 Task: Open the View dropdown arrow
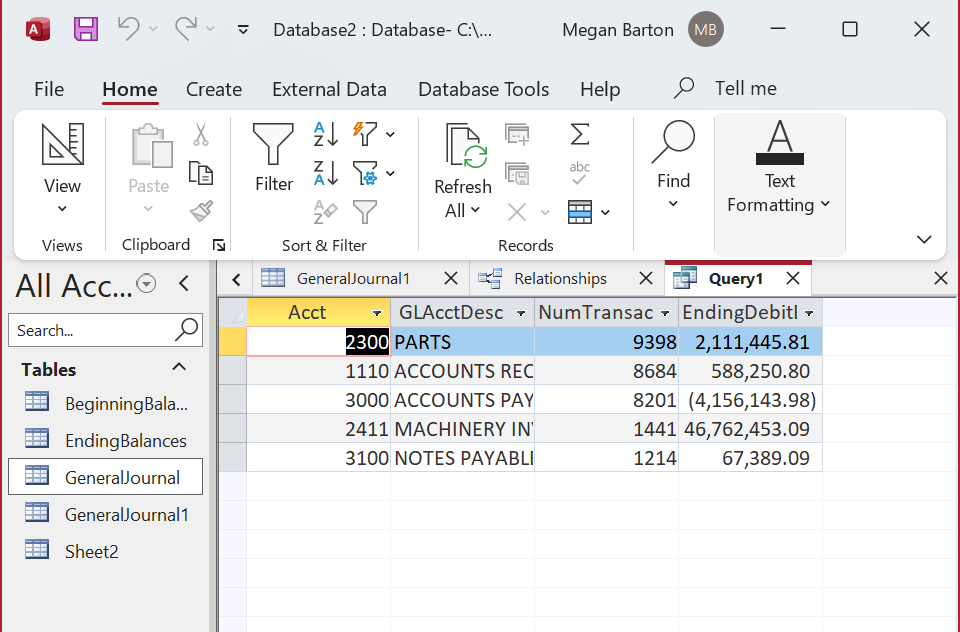click(x=62, y=209)
